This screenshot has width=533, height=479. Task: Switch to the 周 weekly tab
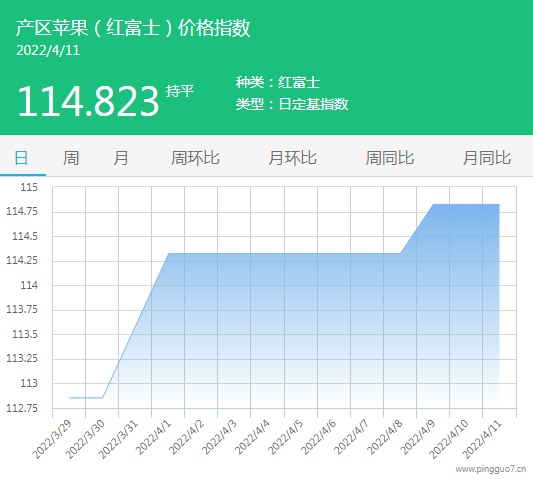click(71, 158)
